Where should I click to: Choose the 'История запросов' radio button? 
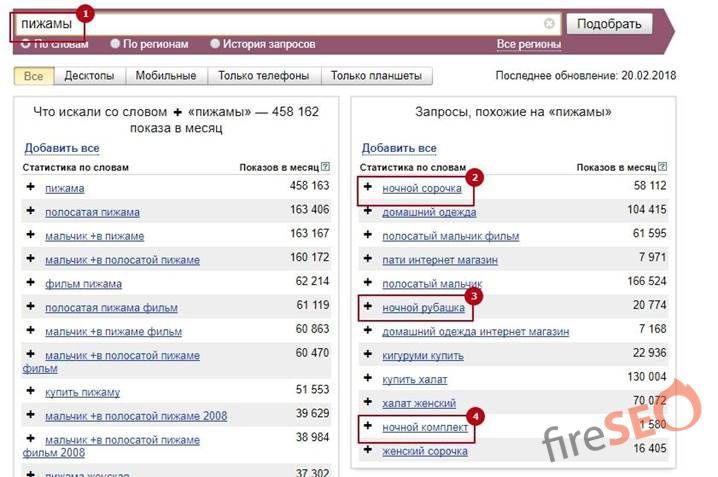tap(215, 44)
